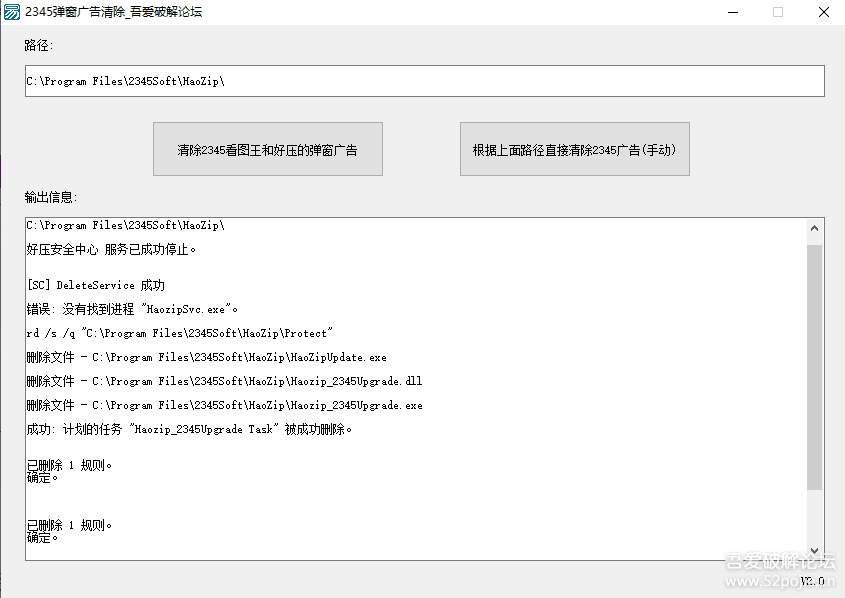Click the 输出信息: label

[51, 198]
